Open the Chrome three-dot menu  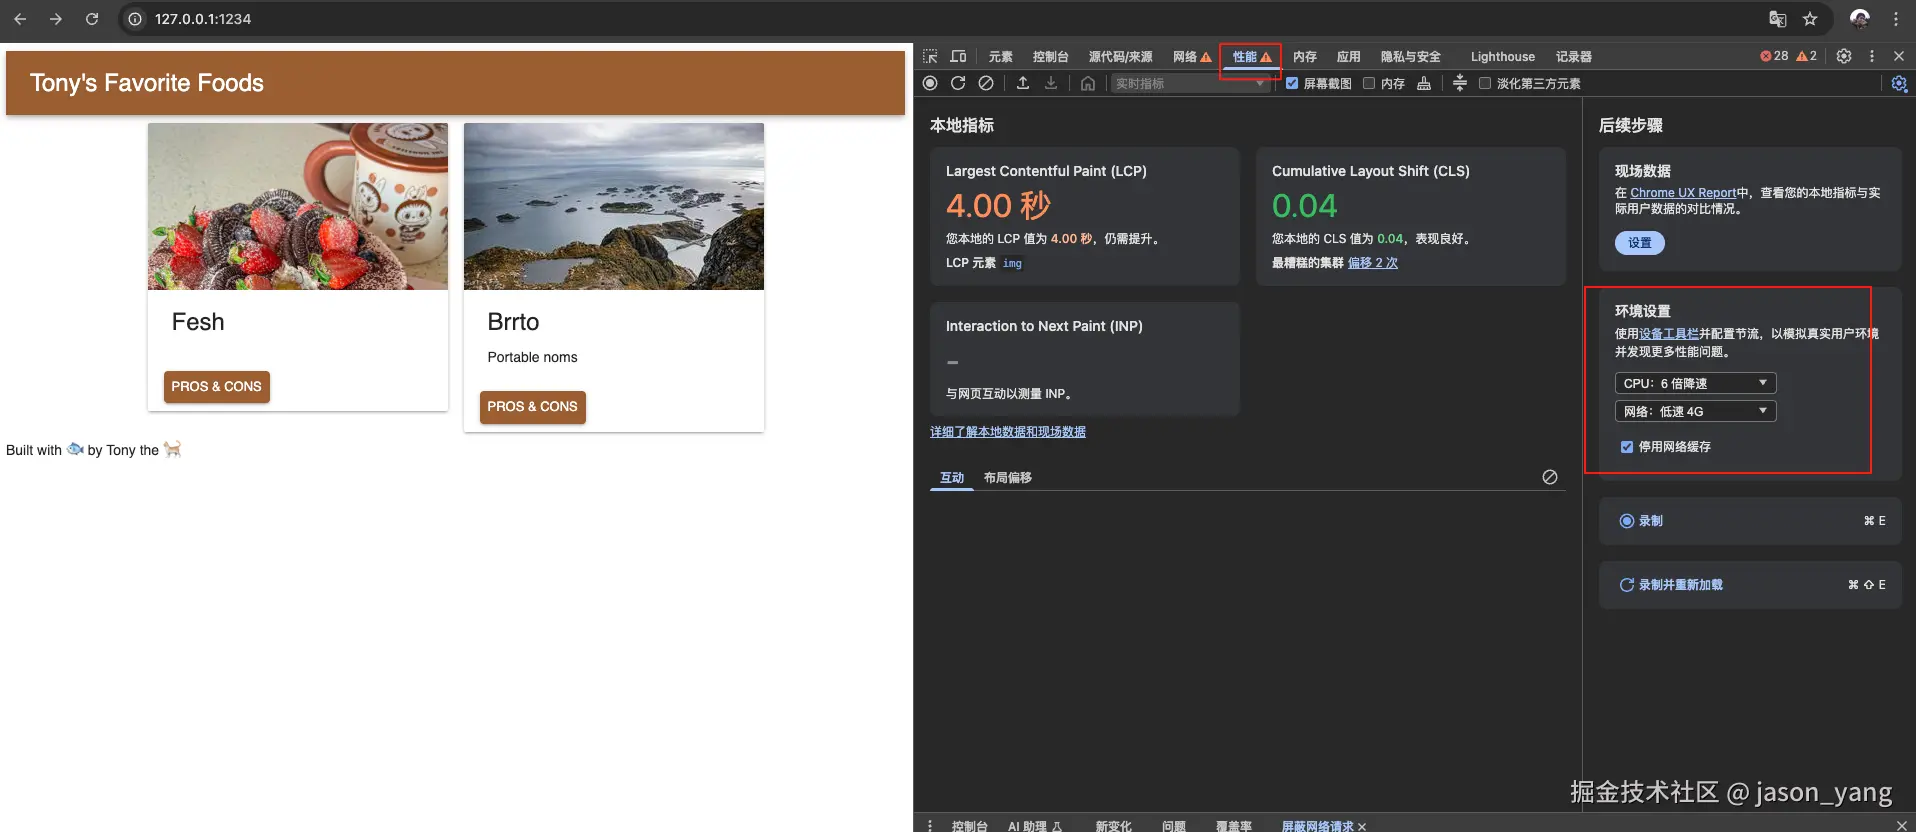click(x=1896, y=19)
